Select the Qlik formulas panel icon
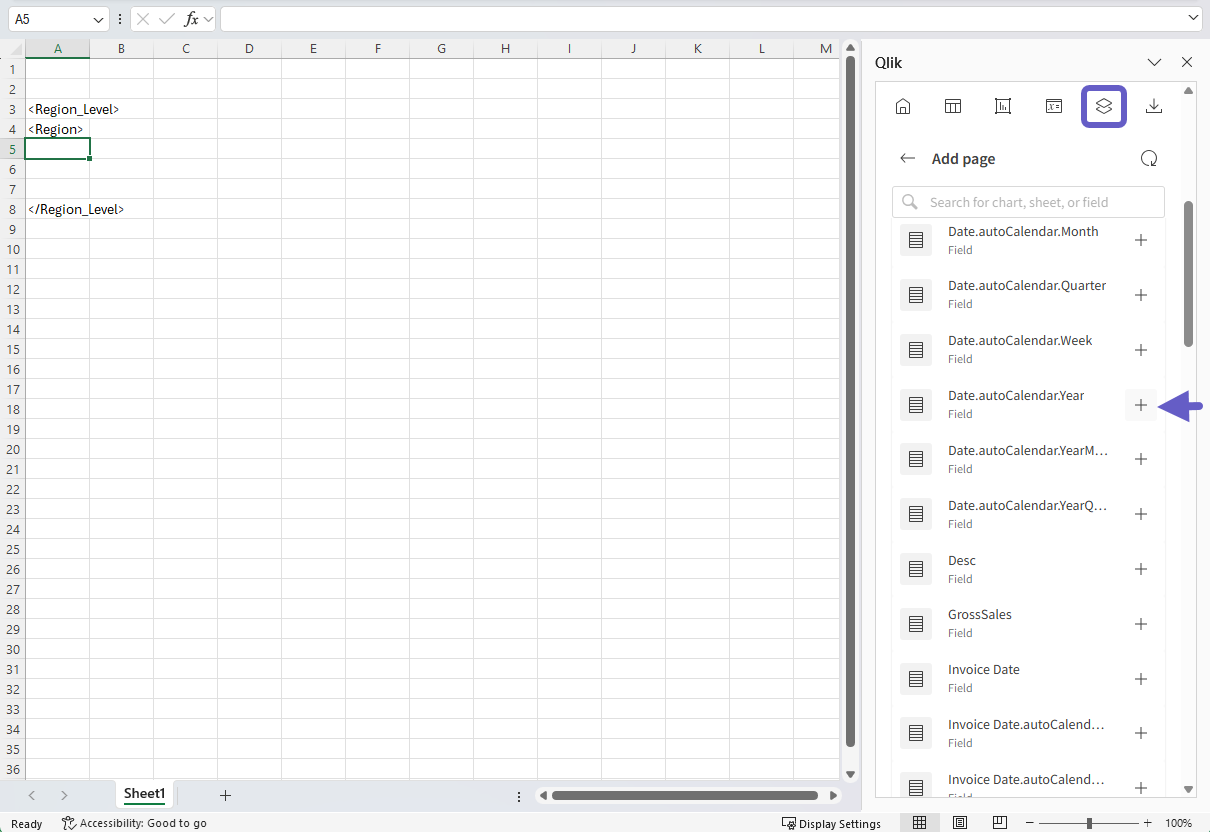The width and height of the screenshot is (1210, 832). pyautogui.click(x=1053, y=106)
